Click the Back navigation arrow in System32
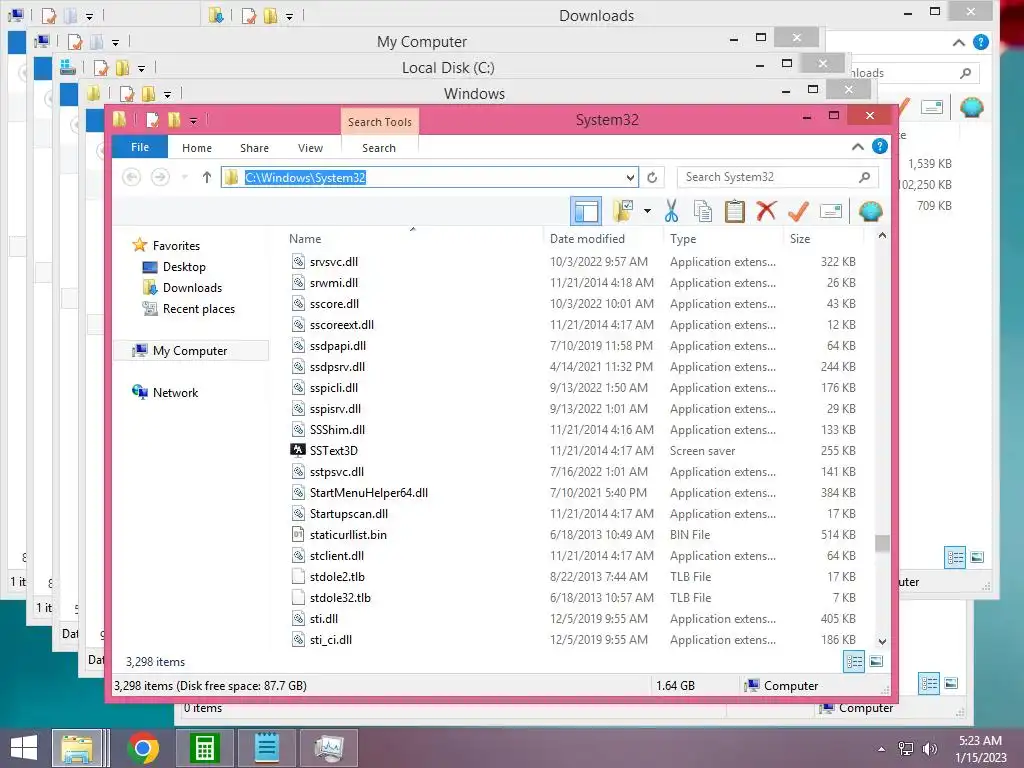 tap(131, 177)
